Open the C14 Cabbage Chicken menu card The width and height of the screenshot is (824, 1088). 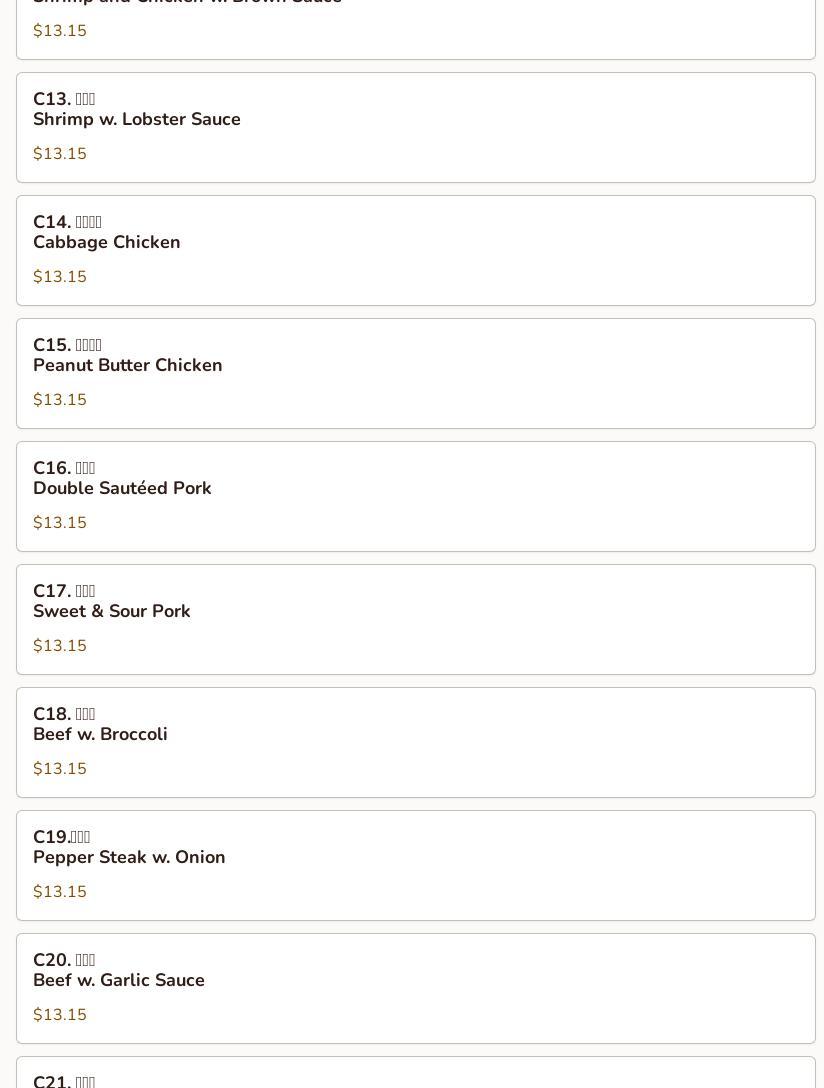(x=415, y=250)
